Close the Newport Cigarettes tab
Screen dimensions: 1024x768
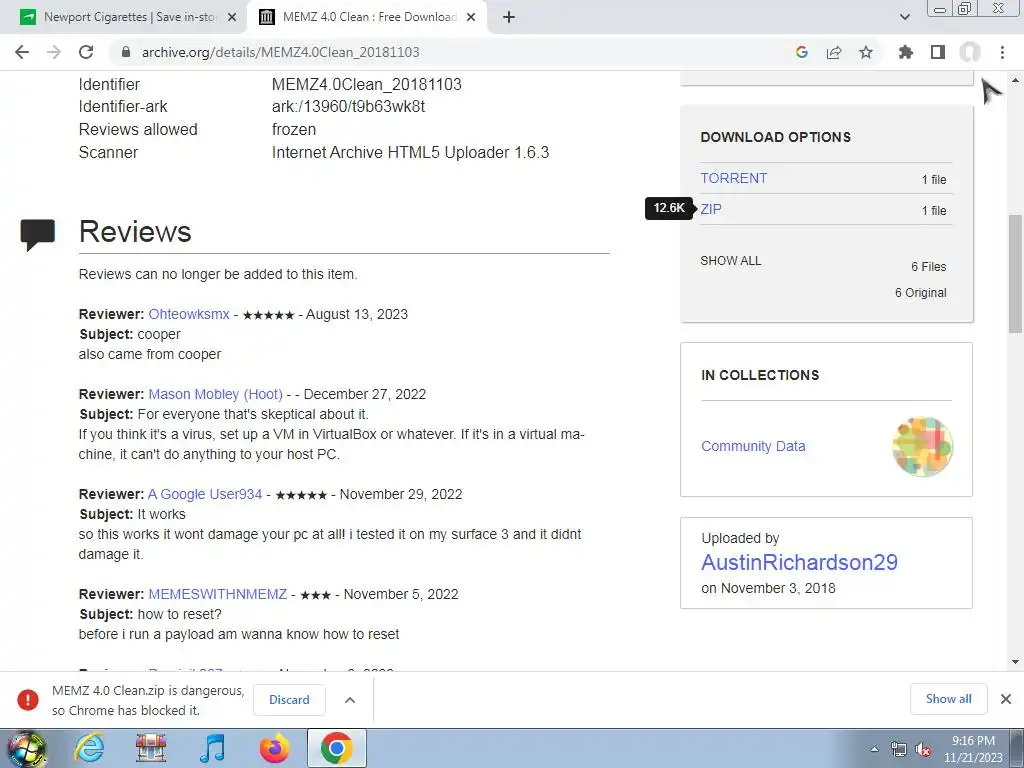(232, 17)
